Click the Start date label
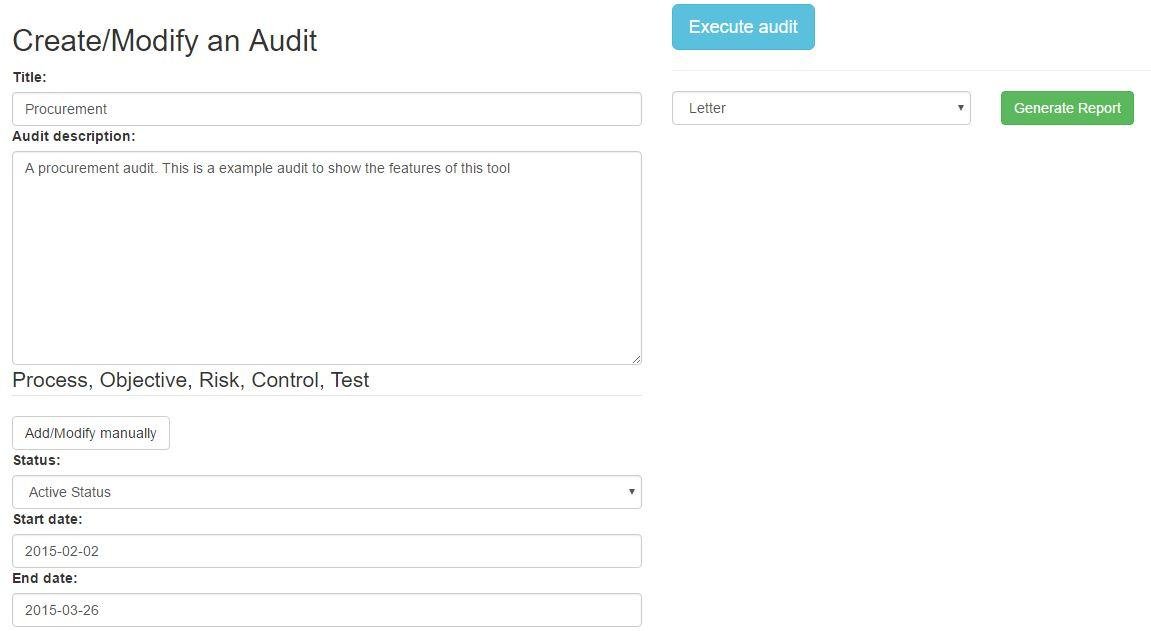Screen dimensions: 1151x631 [47, 519]
